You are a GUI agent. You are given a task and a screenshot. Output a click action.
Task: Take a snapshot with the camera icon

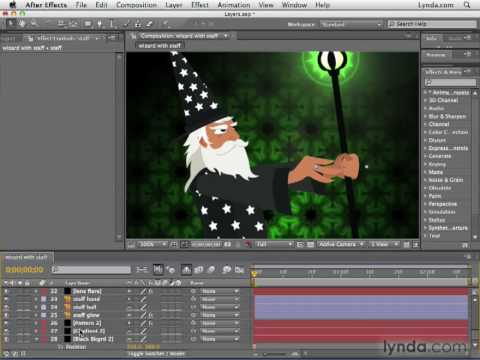coord(228,245)
